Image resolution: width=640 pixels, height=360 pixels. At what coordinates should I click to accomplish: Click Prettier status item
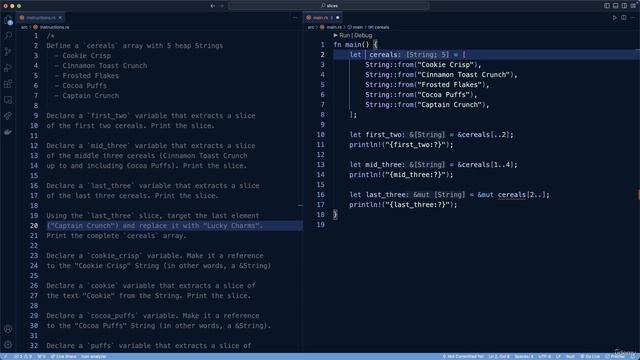(614, 356)
